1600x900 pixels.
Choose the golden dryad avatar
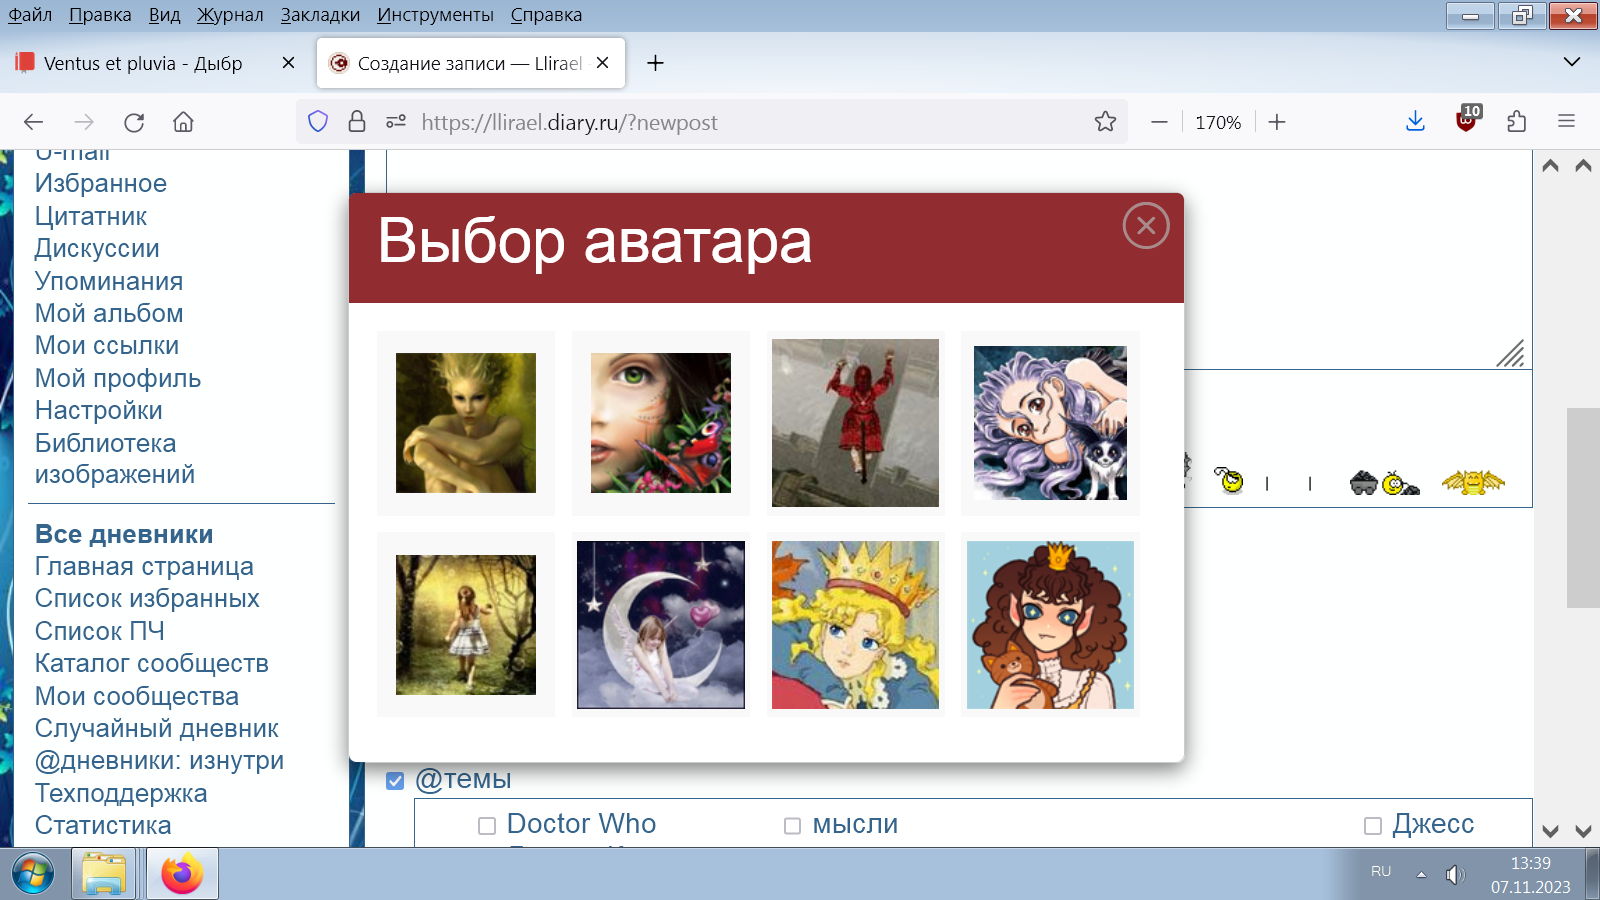[x=466, y=423]
